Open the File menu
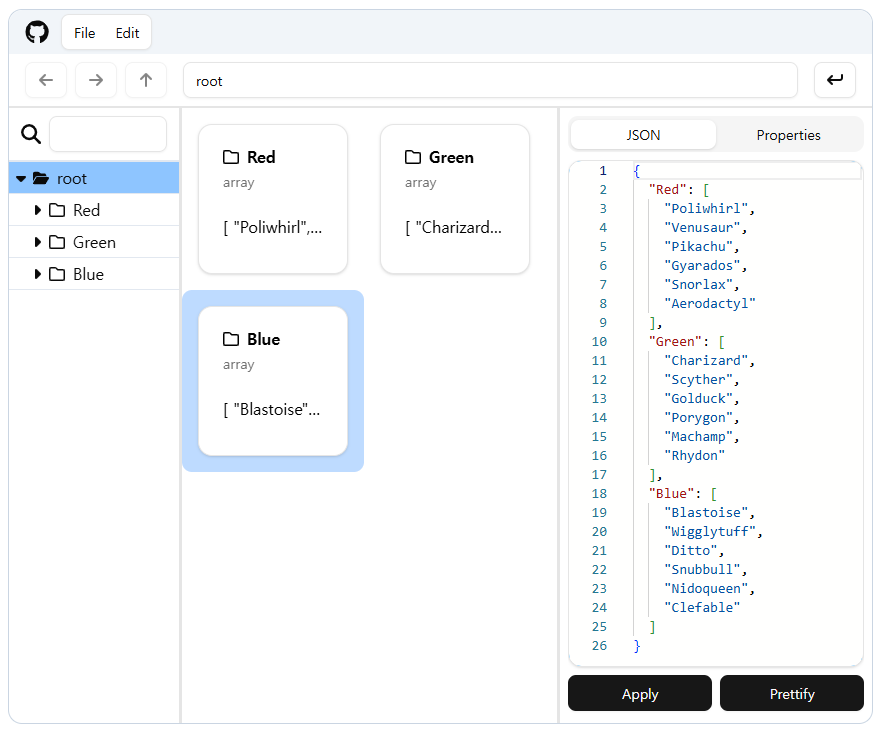 click(84, 31)
